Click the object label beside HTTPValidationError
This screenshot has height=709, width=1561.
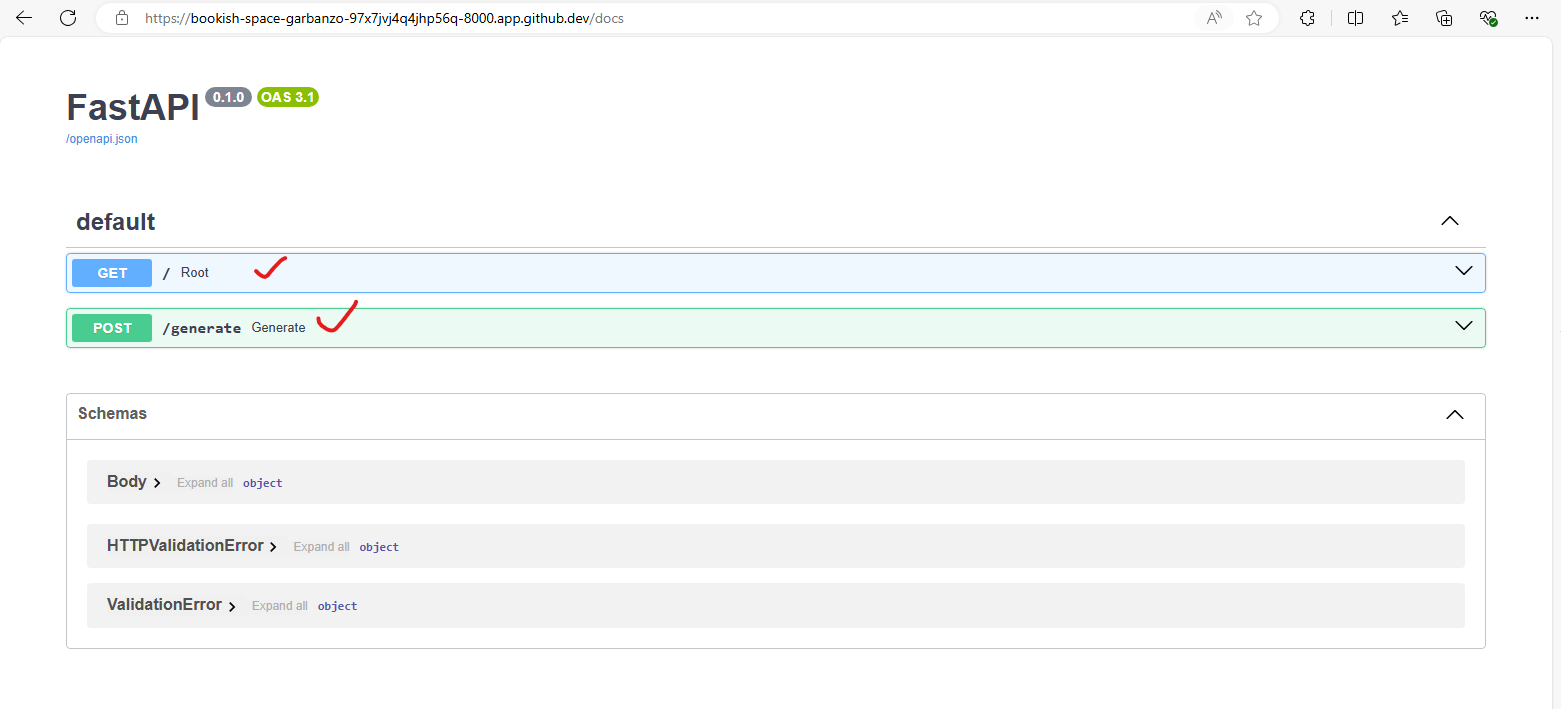coord(379,547)
